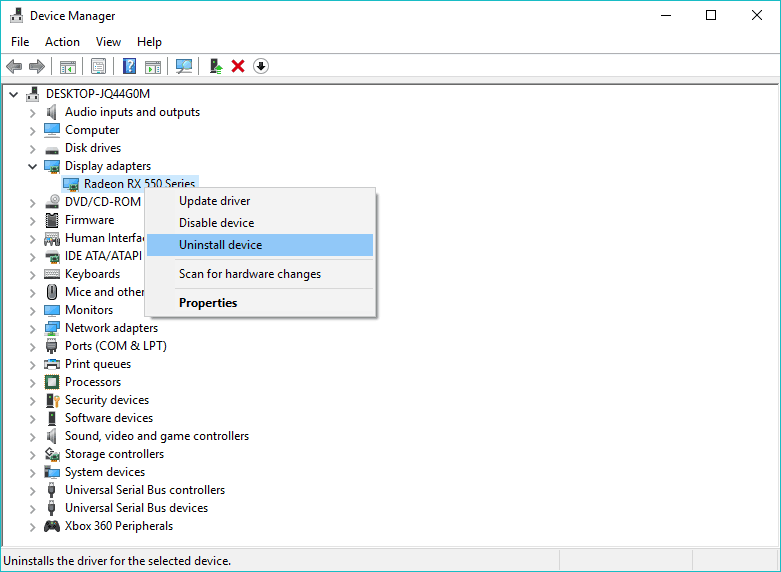Click the Properties toolbar icon

tap(99, 66)
